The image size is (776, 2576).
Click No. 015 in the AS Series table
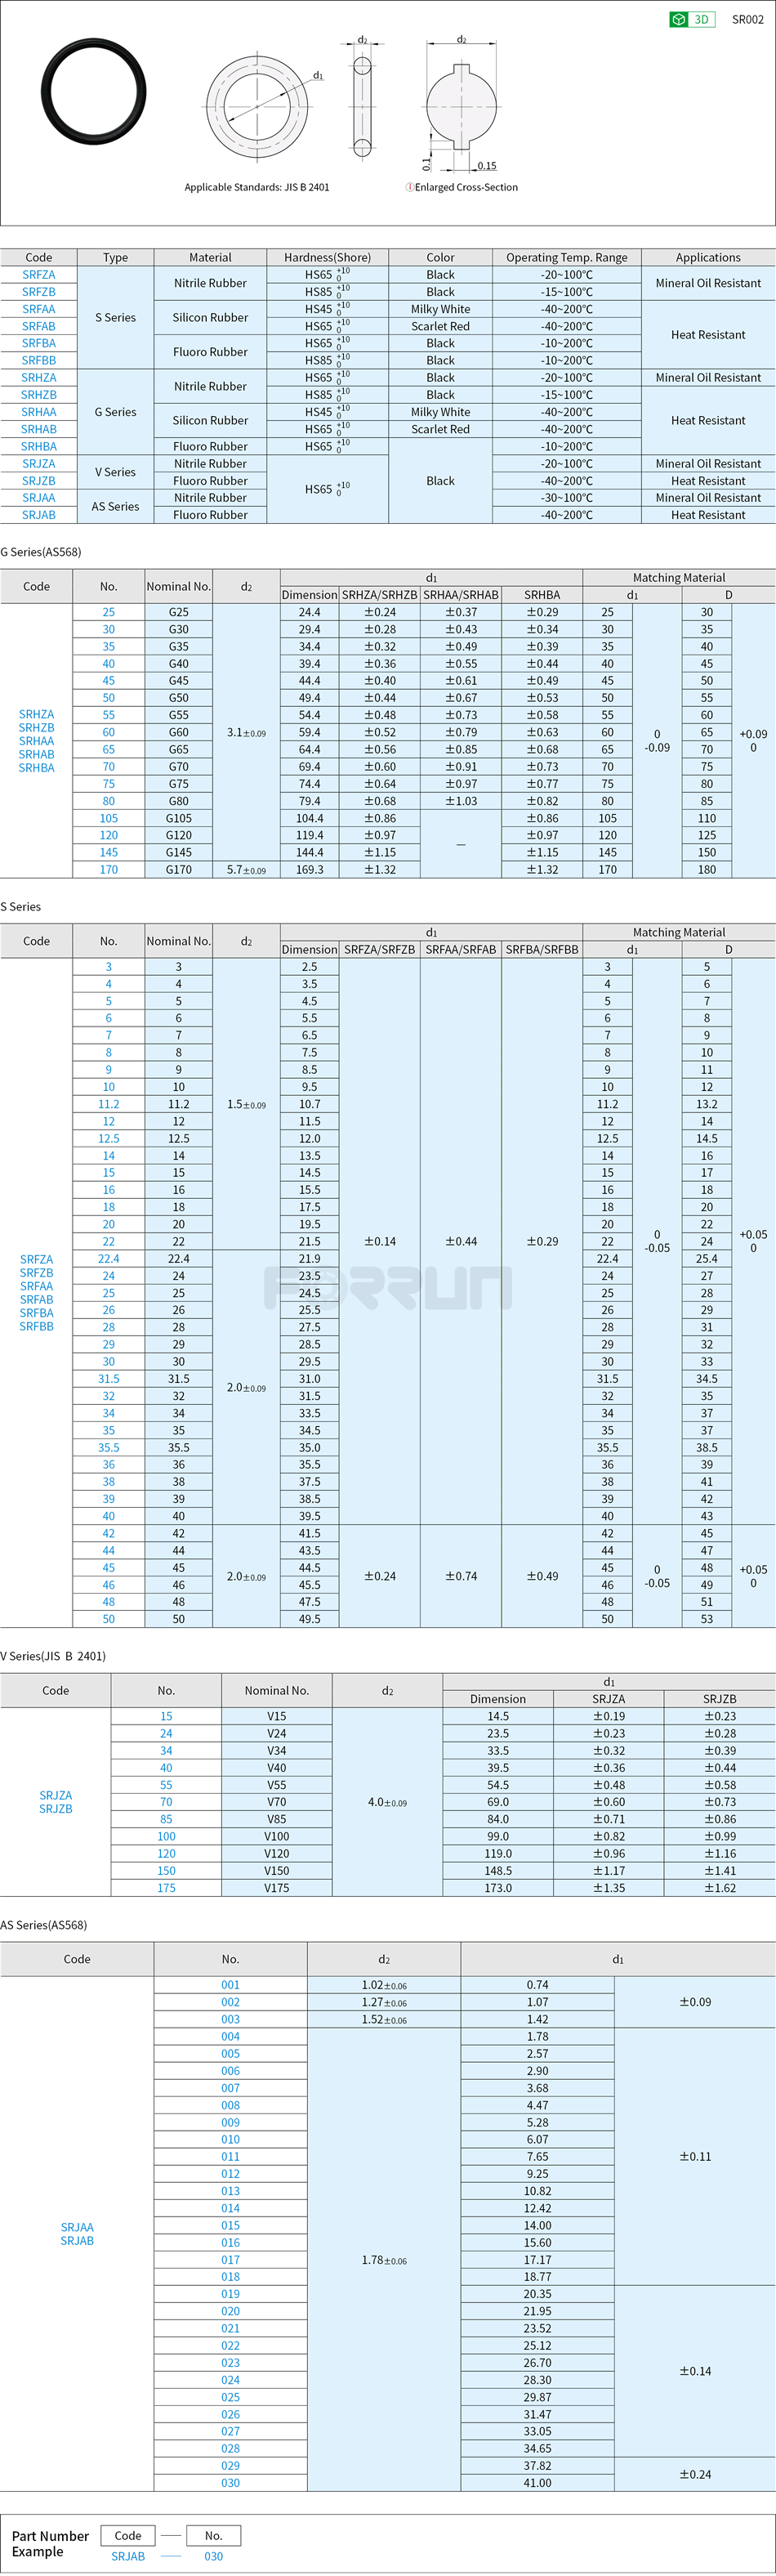point(231,2225)
